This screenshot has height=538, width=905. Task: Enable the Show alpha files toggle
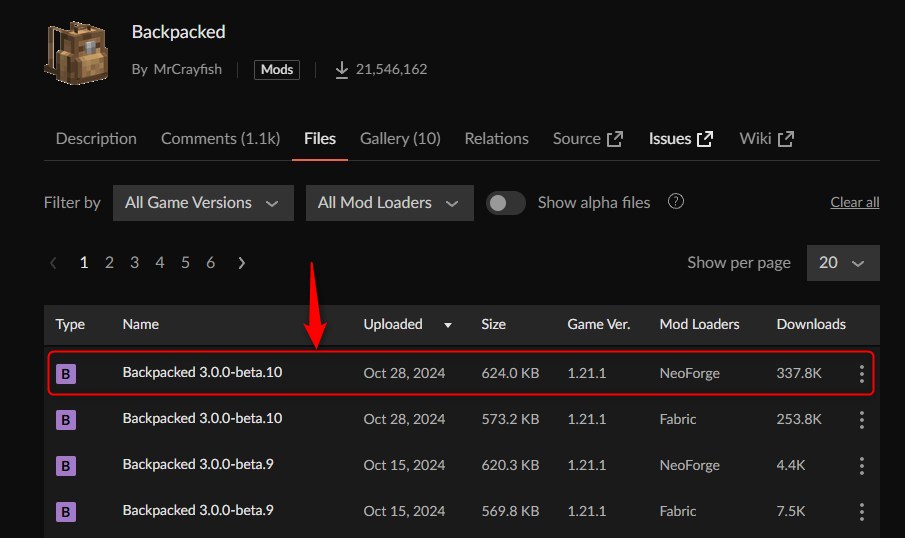(506, 203)
